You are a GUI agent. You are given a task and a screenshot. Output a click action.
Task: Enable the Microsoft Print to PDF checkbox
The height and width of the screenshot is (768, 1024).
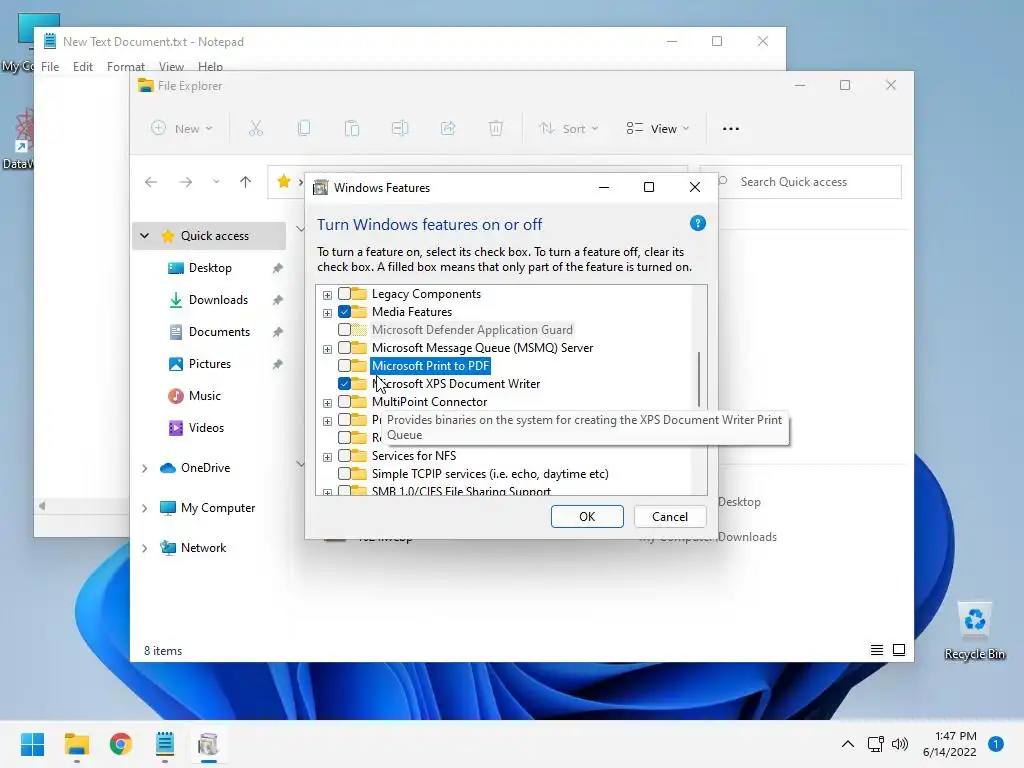(x=344, y=366)
